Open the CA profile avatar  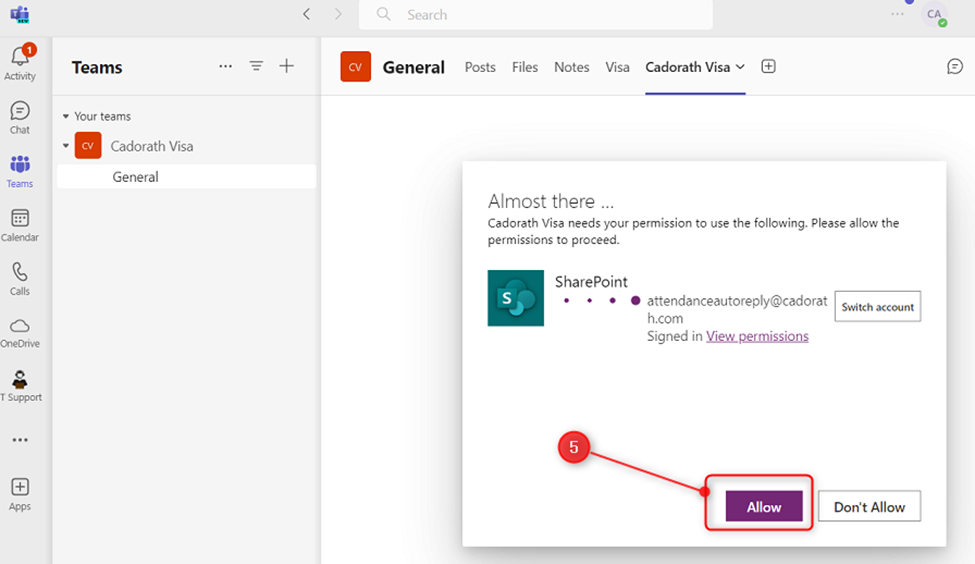934,14
